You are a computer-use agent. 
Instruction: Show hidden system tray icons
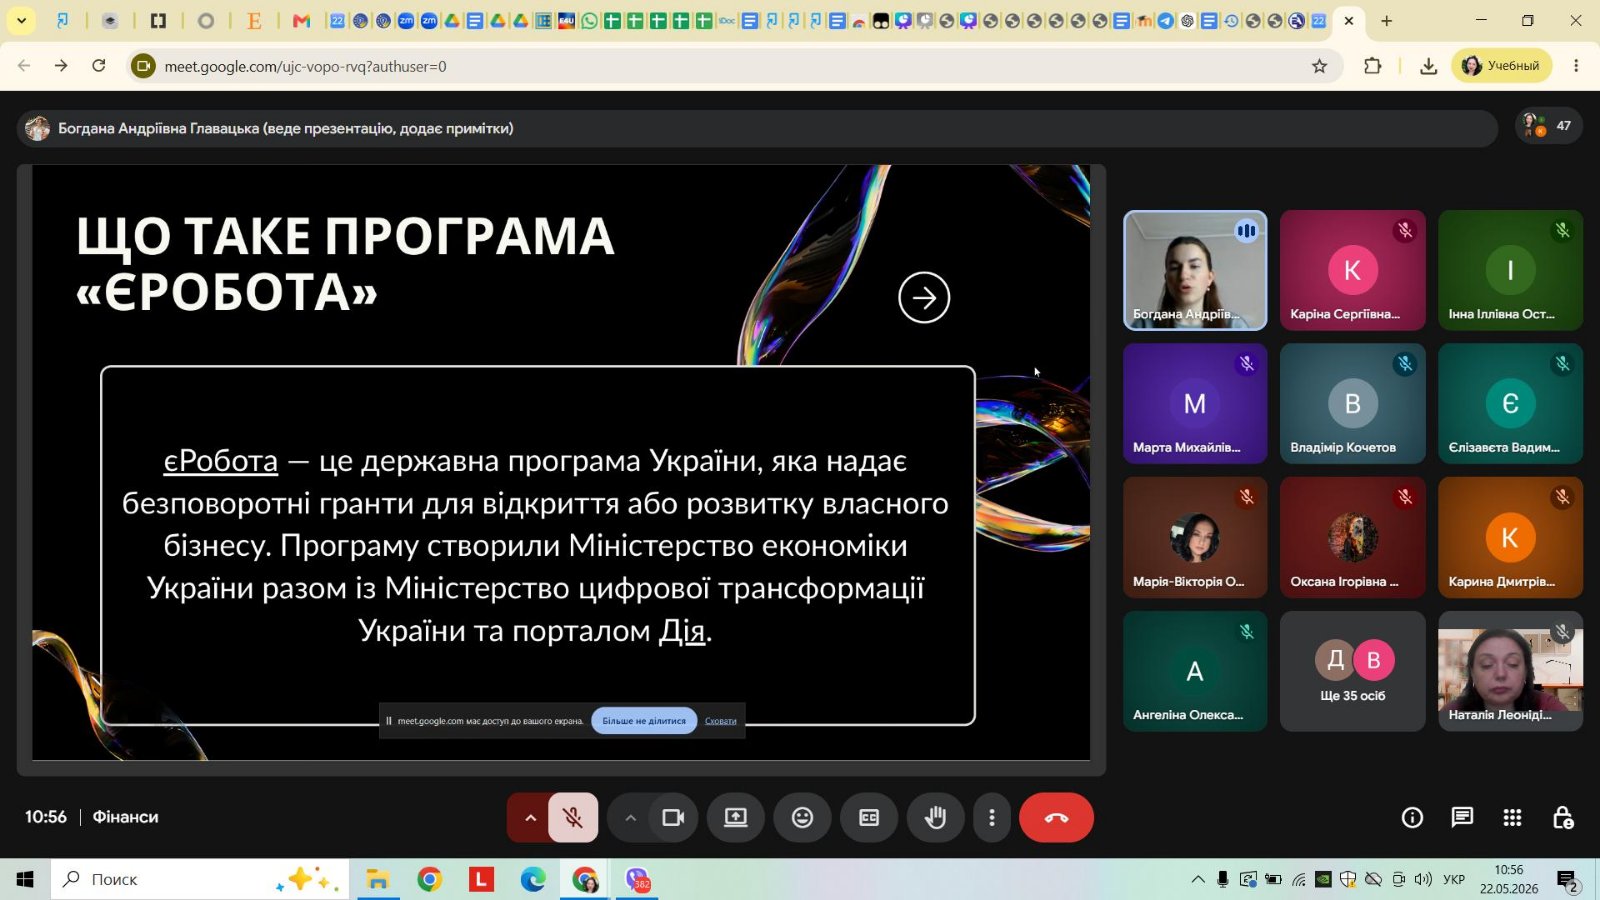1197,880
